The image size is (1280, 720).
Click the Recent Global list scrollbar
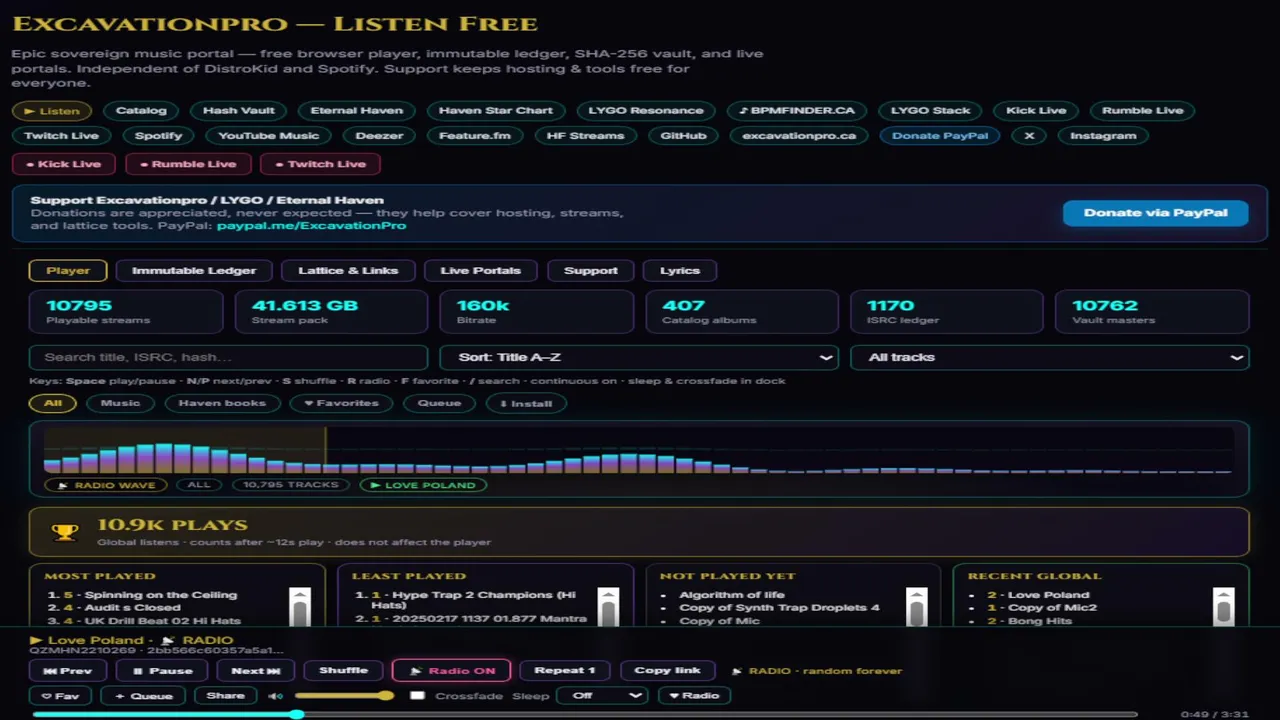(1224, 606)
